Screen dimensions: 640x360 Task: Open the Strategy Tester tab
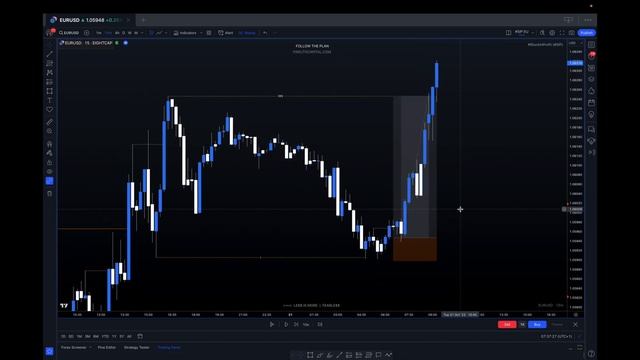(136, 347)
